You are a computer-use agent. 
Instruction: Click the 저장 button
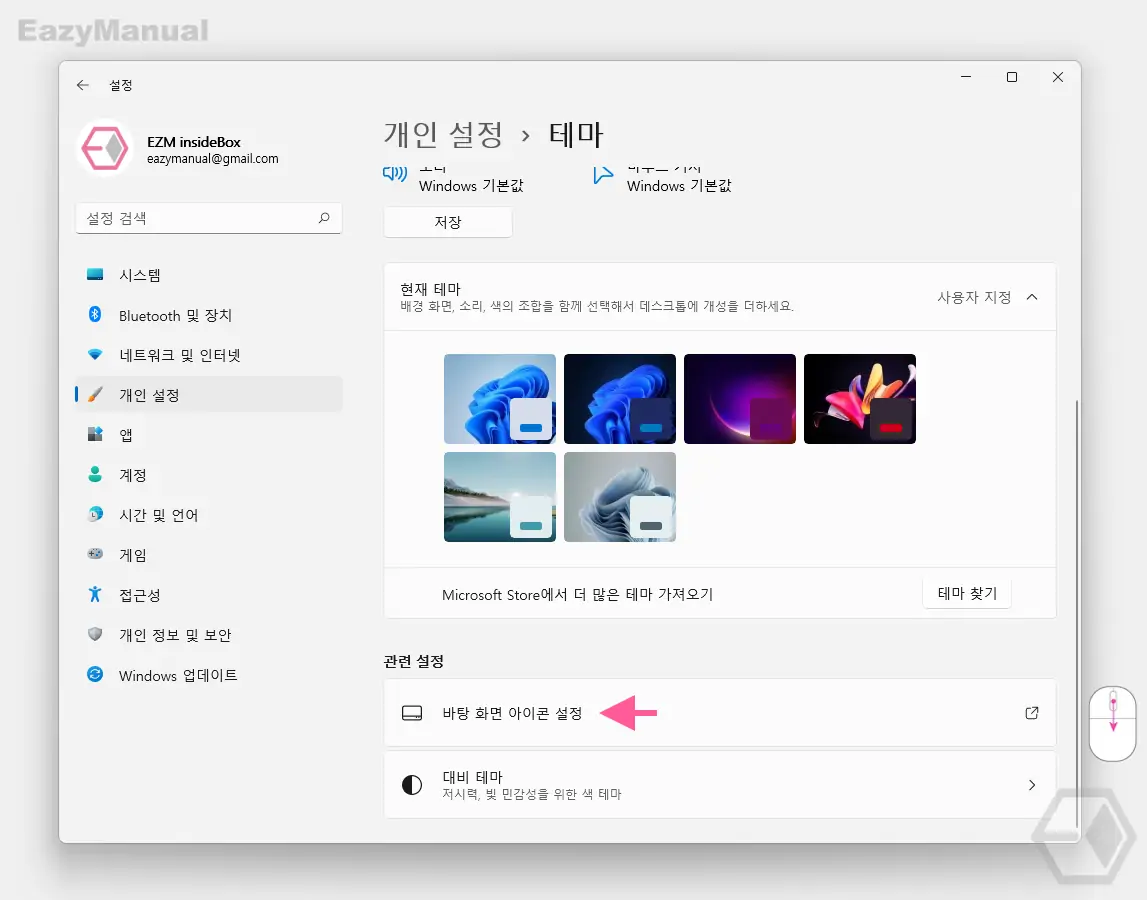point(448,222)
